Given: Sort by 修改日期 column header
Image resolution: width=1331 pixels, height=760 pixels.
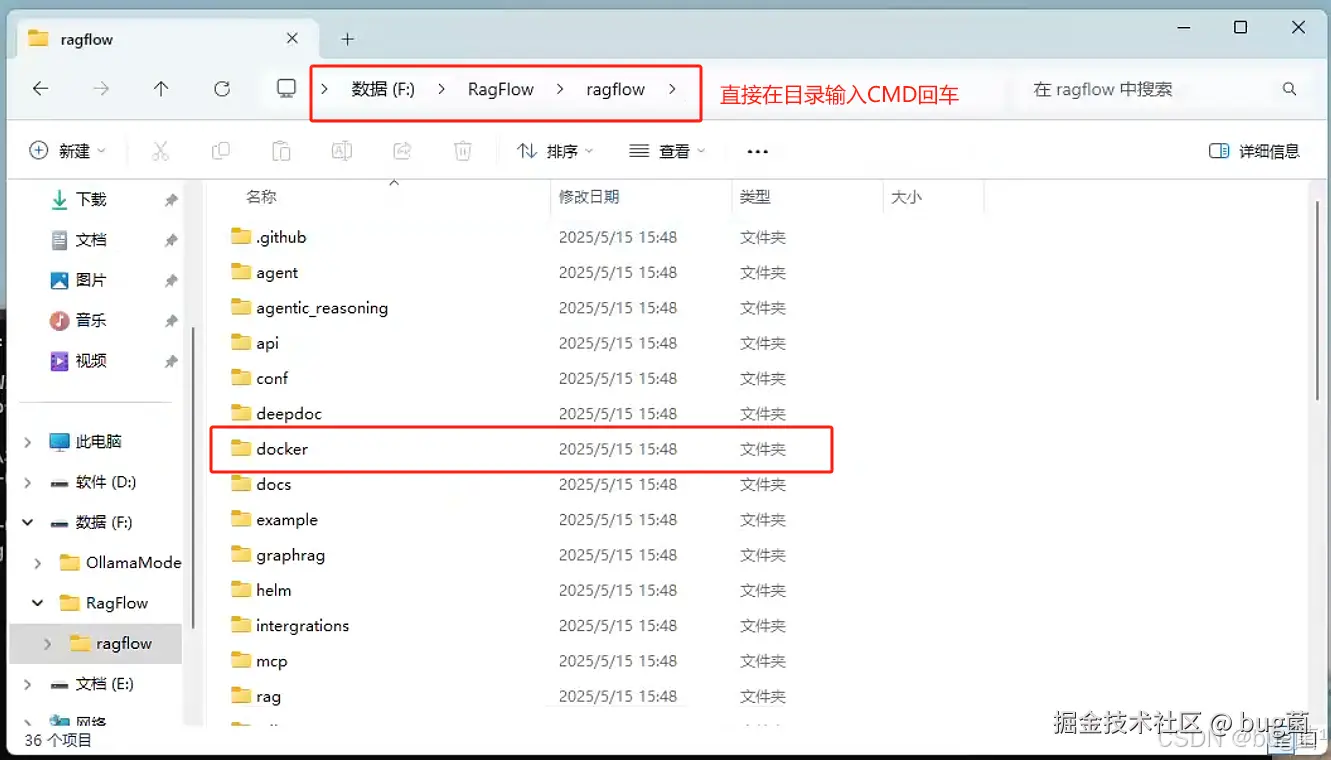Looking at the screenshot, I should point(589,197).
